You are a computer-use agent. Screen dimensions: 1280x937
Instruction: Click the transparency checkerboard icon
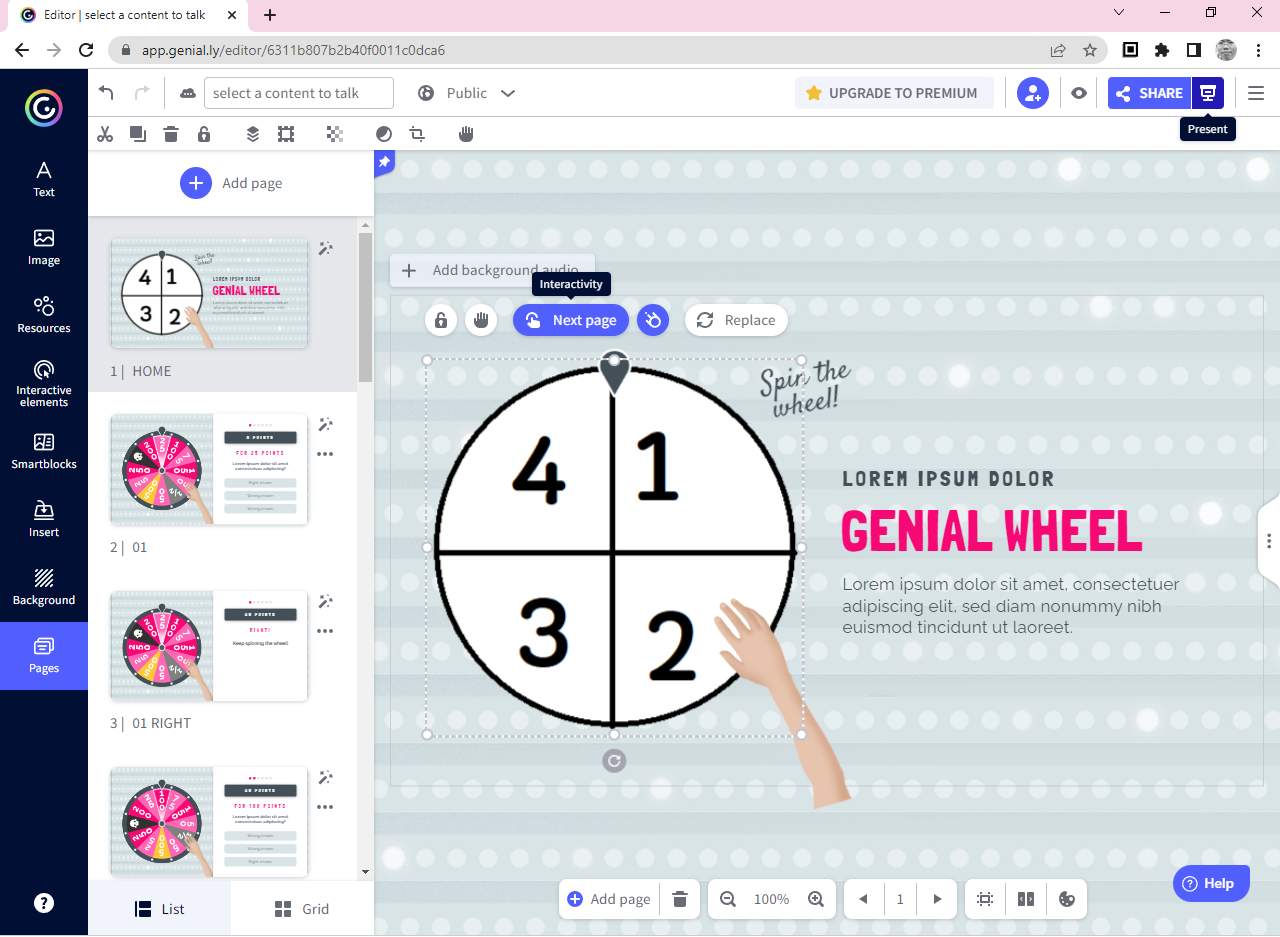[335, 134]
